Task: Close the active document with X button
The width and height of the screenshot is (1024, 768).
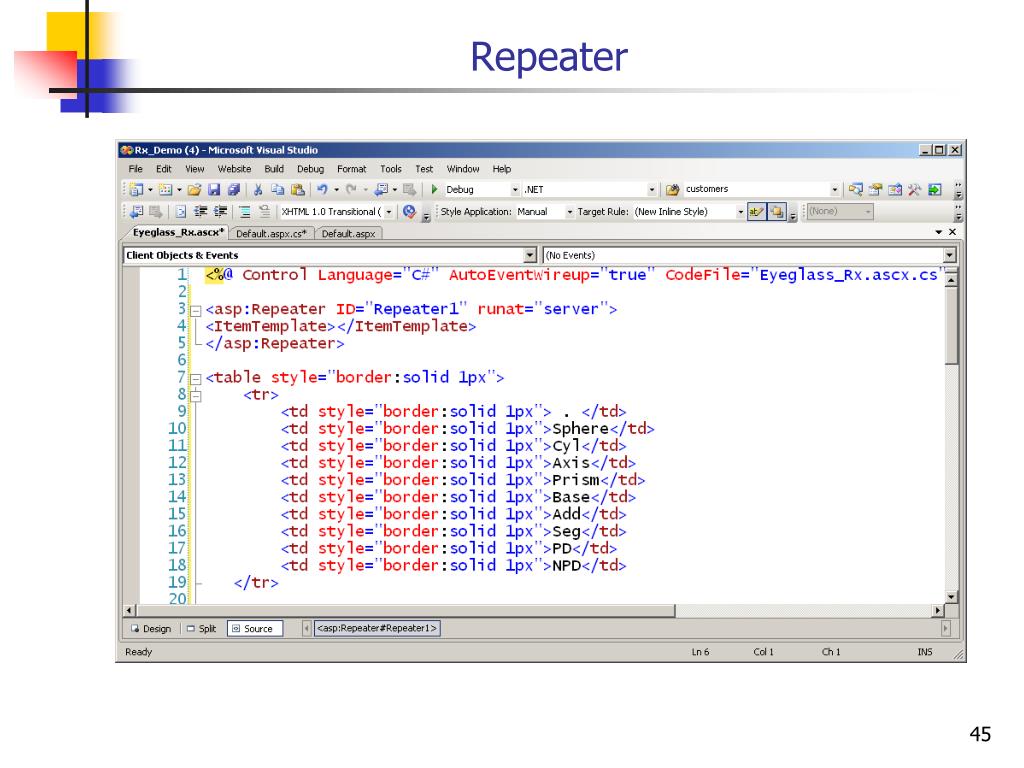Action: (952, 232)
